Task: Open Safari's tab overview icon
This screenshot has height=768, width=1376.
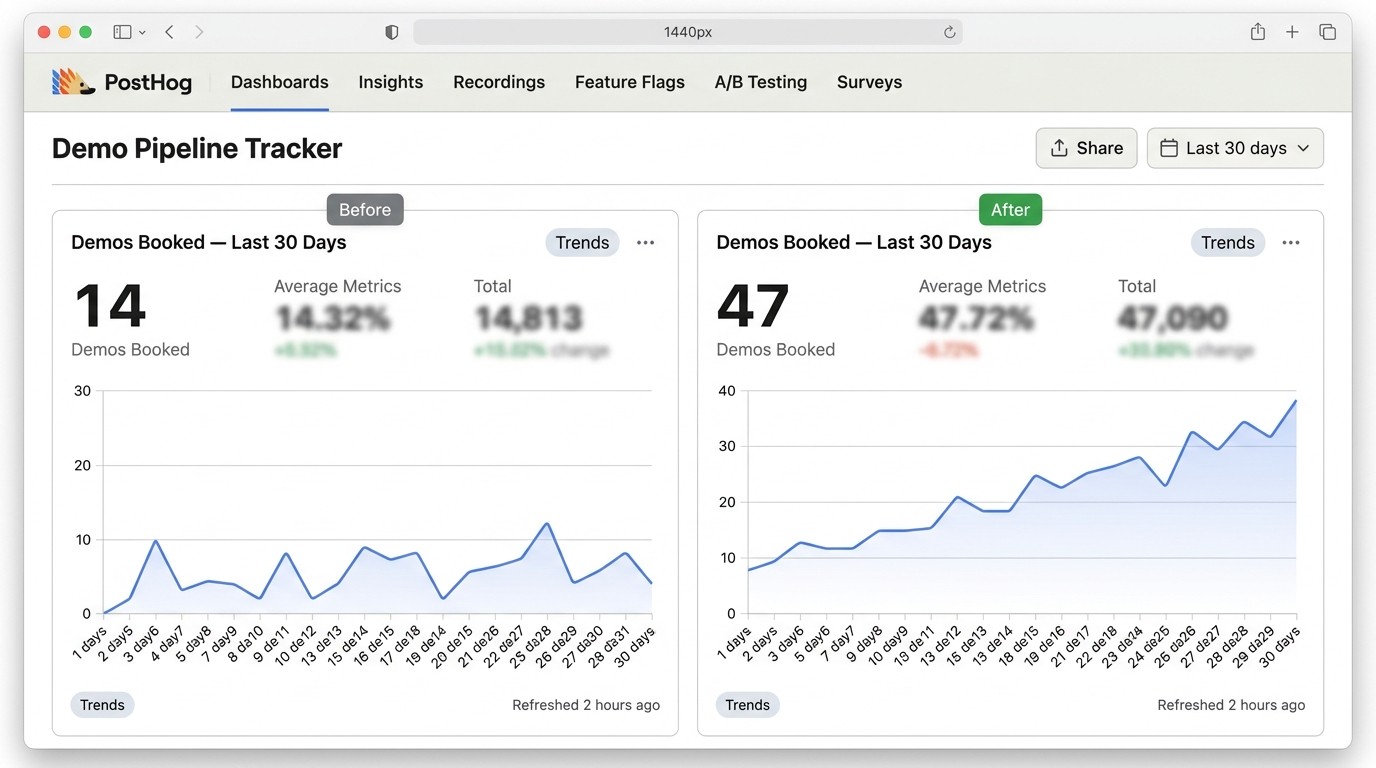Action: coord(1327,31)
